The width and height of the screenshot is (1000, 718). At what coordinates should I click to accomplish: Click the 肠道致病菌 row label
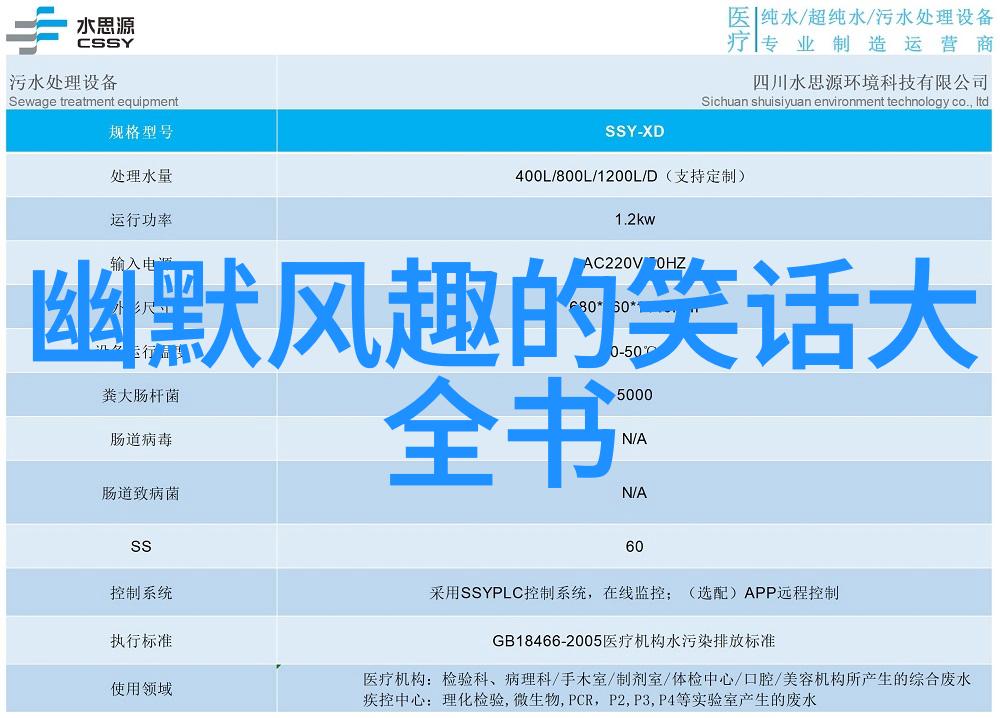click(x=141, y=493)
